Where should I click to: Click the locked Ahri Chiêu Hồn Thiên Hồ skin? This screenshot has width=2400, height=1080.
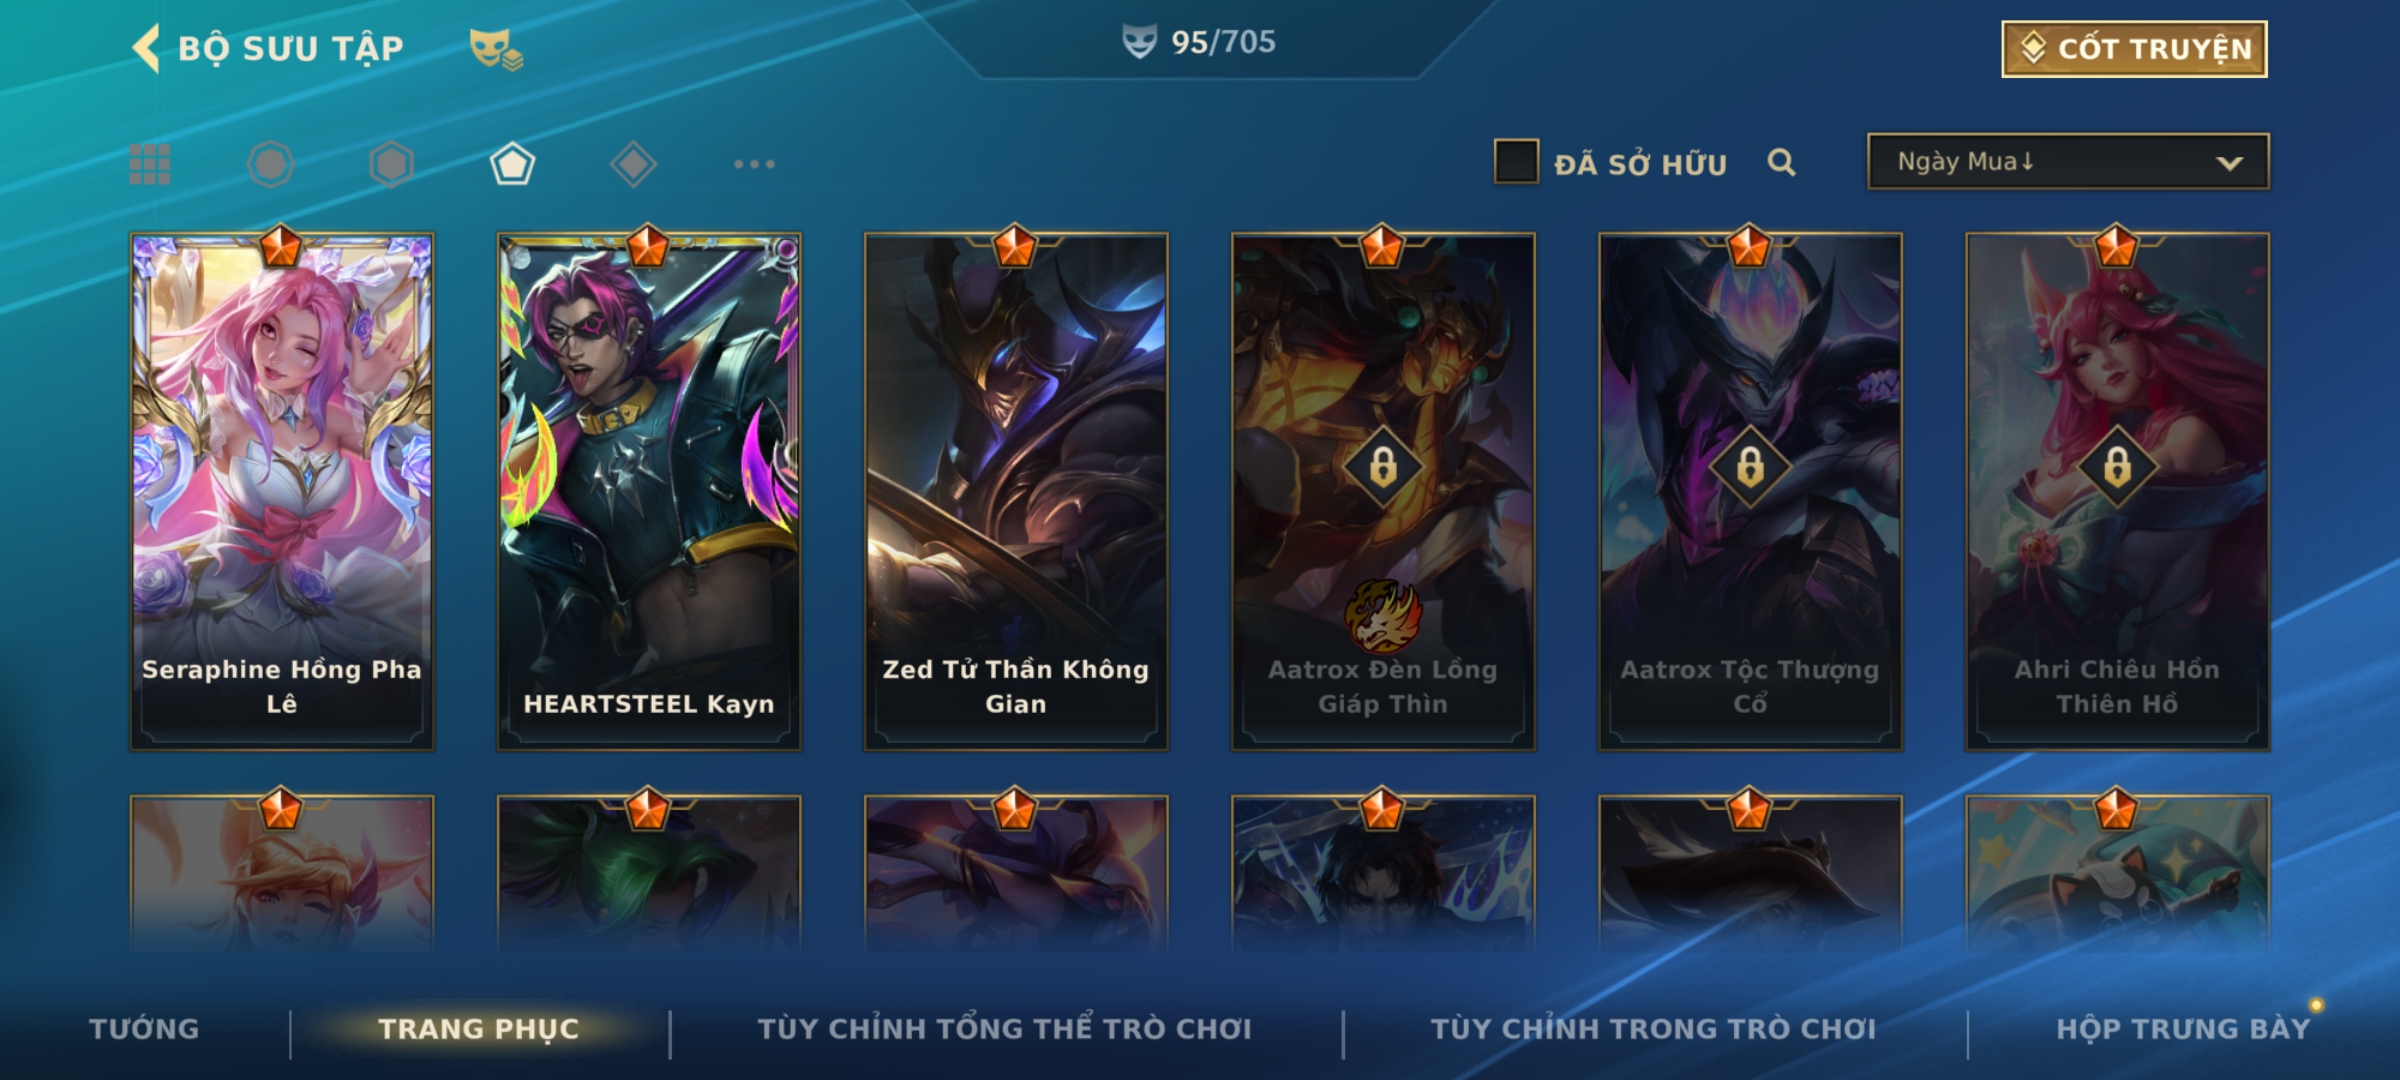[x=2117, y=491]
